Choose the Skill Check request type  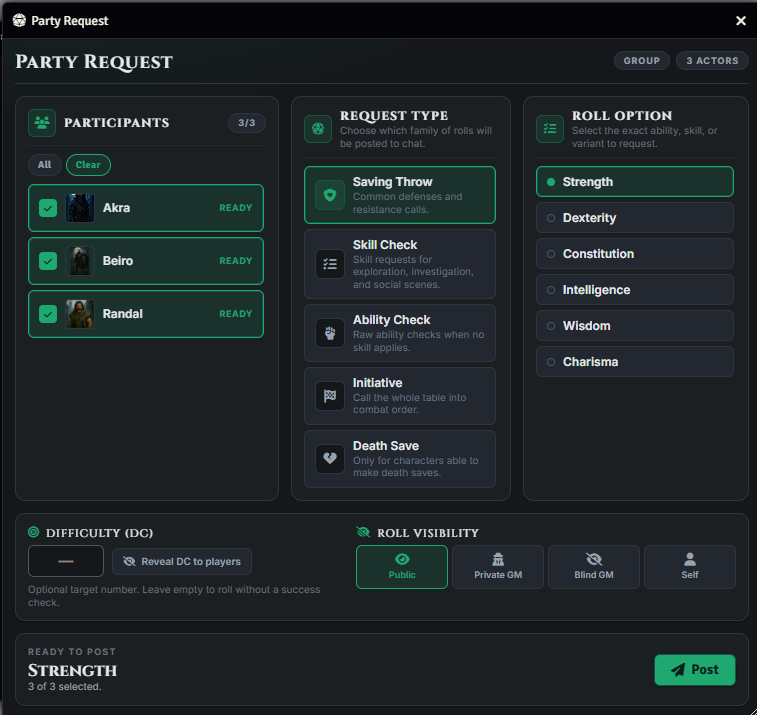(x=400, y=264)
